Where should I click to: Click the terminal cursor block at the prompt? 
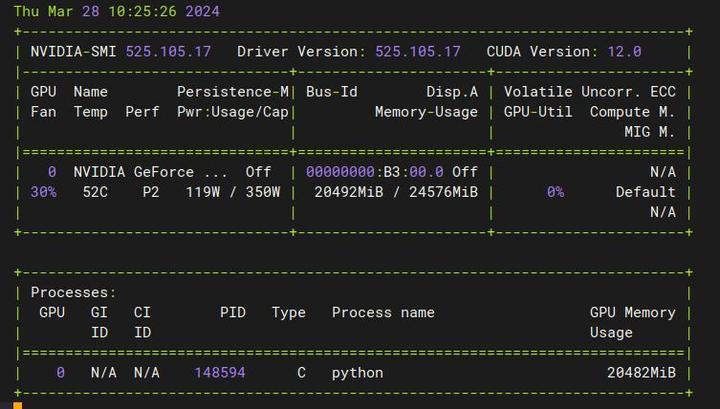[x=17, y=404]
